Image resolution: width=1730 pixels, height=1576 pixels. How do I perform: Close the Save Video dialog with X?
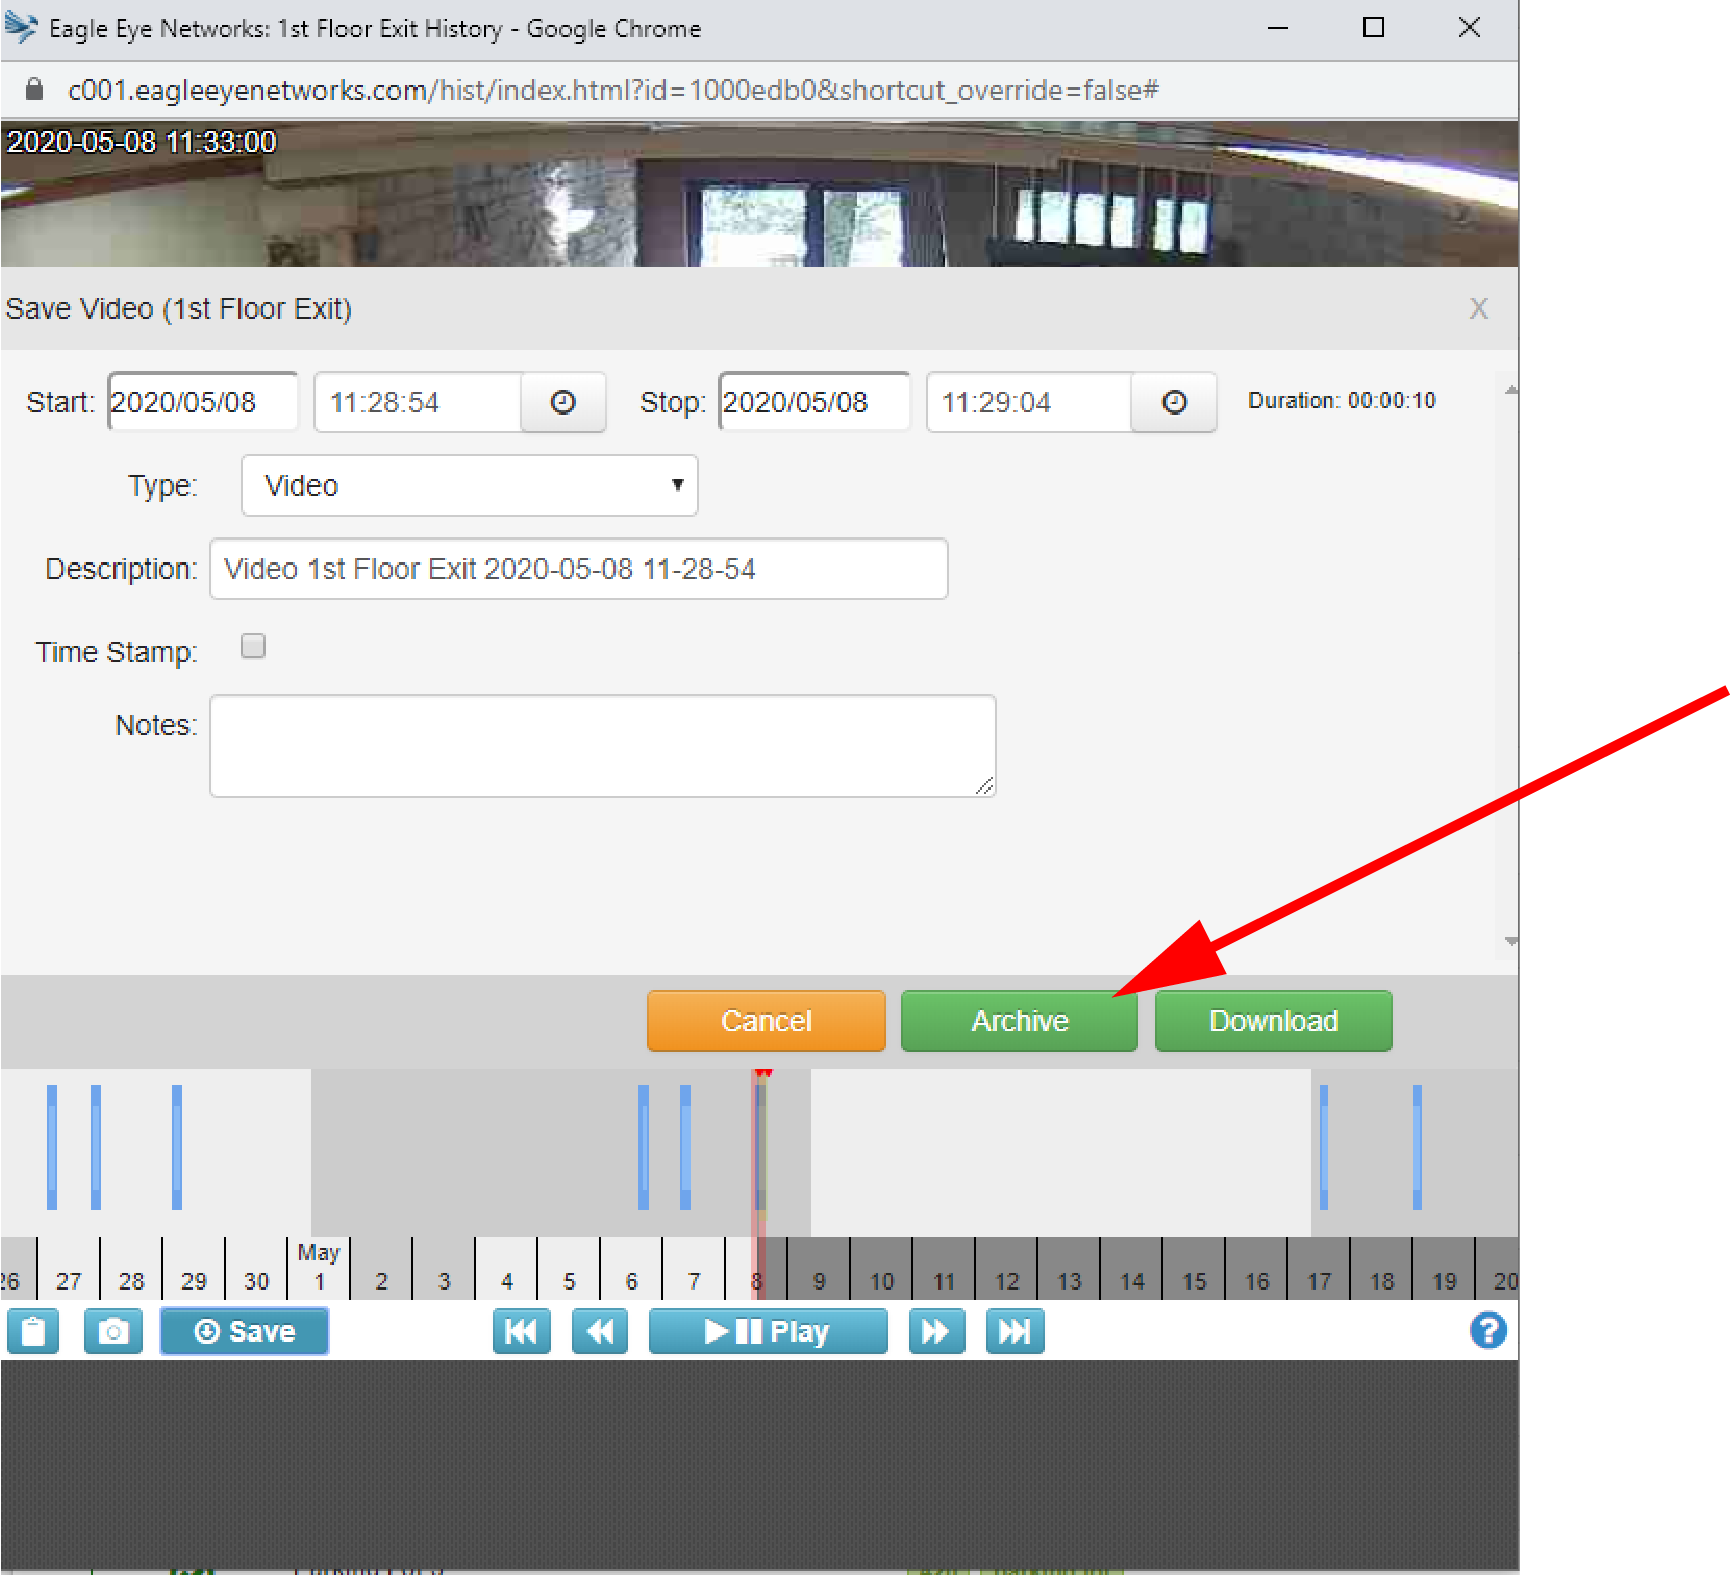click(x=1478, y=309)
